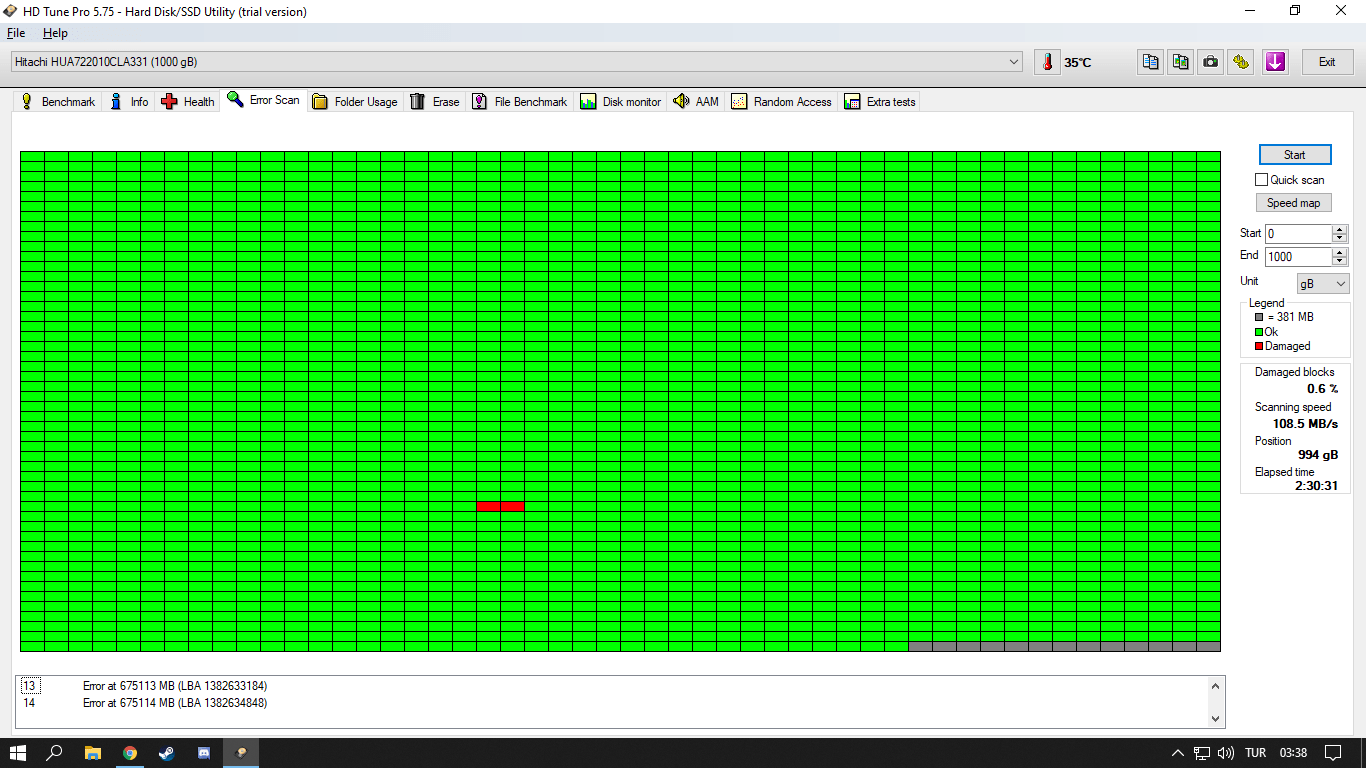Screen dimensions: 1366x768
Task: Open Windows taskbar search
Action: coord(55,753)
